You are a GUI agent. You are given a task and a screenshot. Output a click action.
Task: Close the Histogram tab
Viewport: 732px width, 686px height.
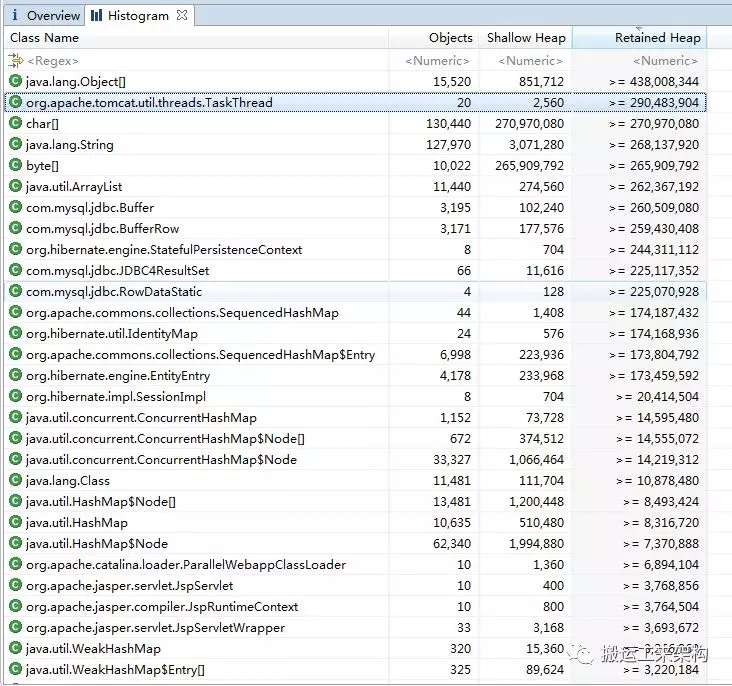[182, 15]
